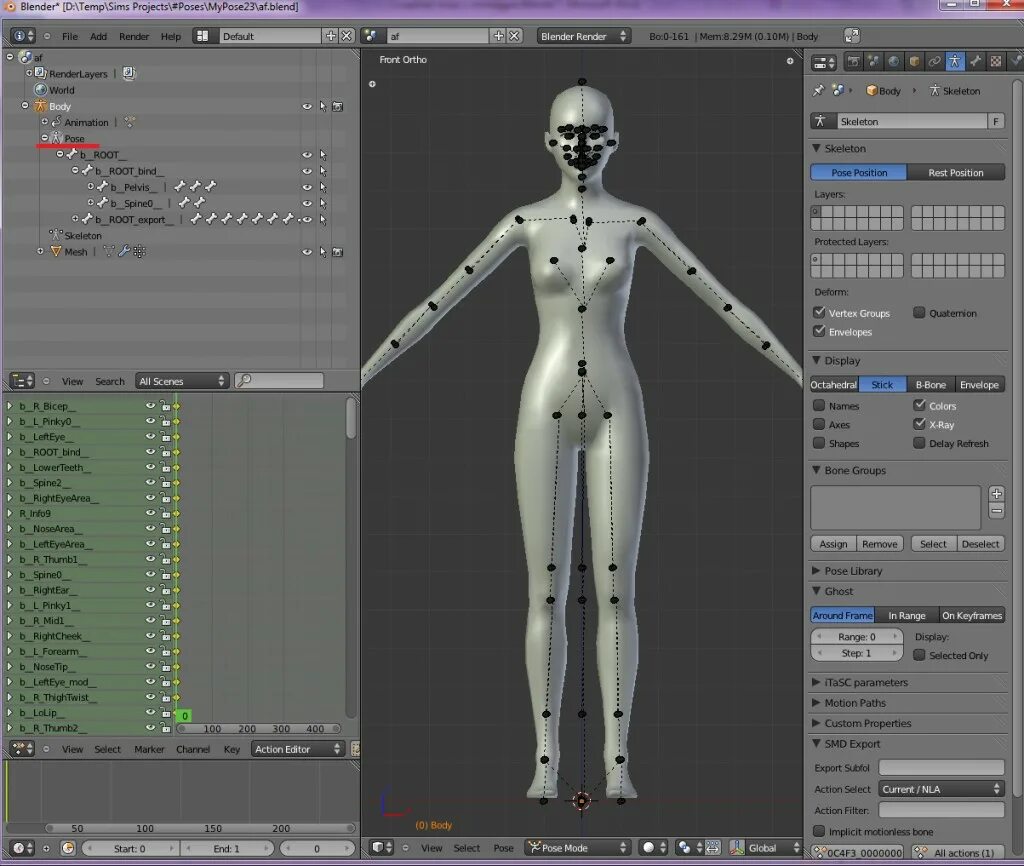
Task: Switch skeleton to Rest Position
Action: tap(956, 172)
